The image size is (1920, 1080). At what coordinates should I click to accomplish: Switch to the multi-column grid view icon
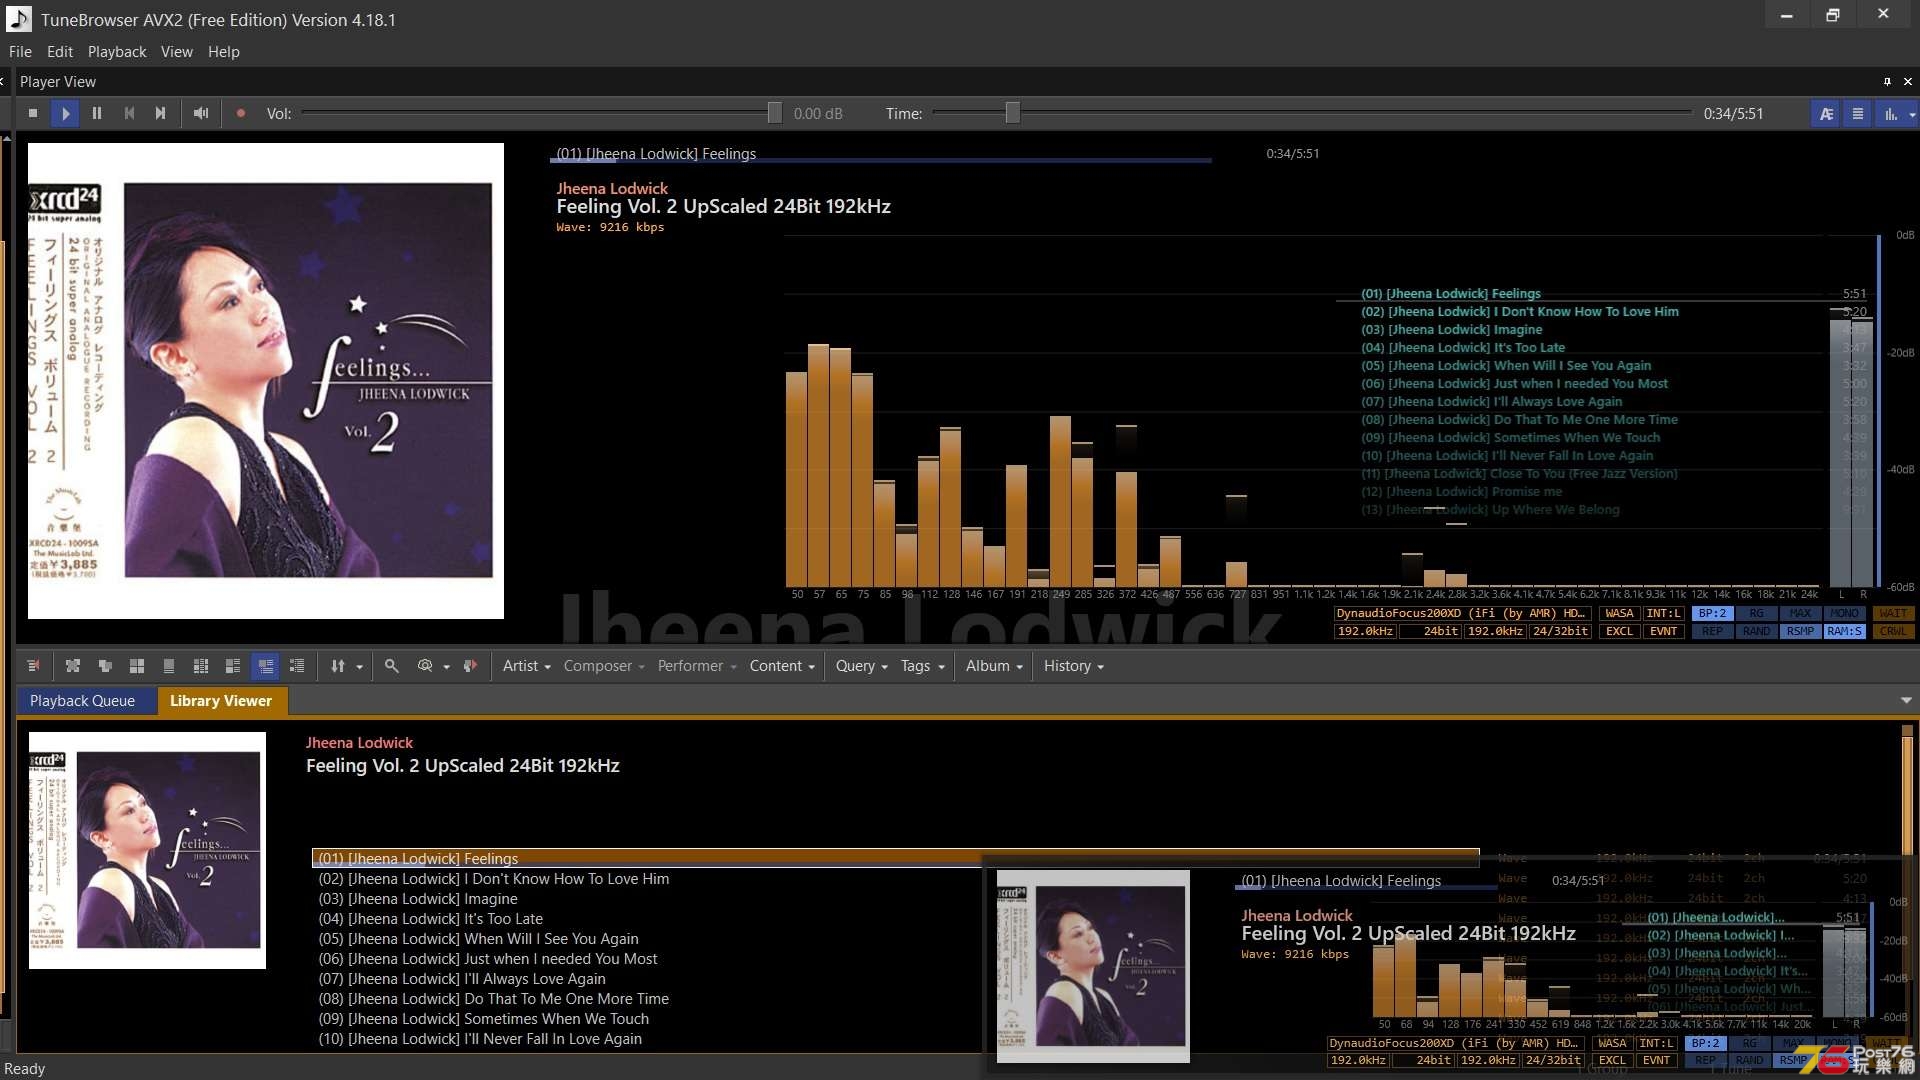click(x=201, y=666)
